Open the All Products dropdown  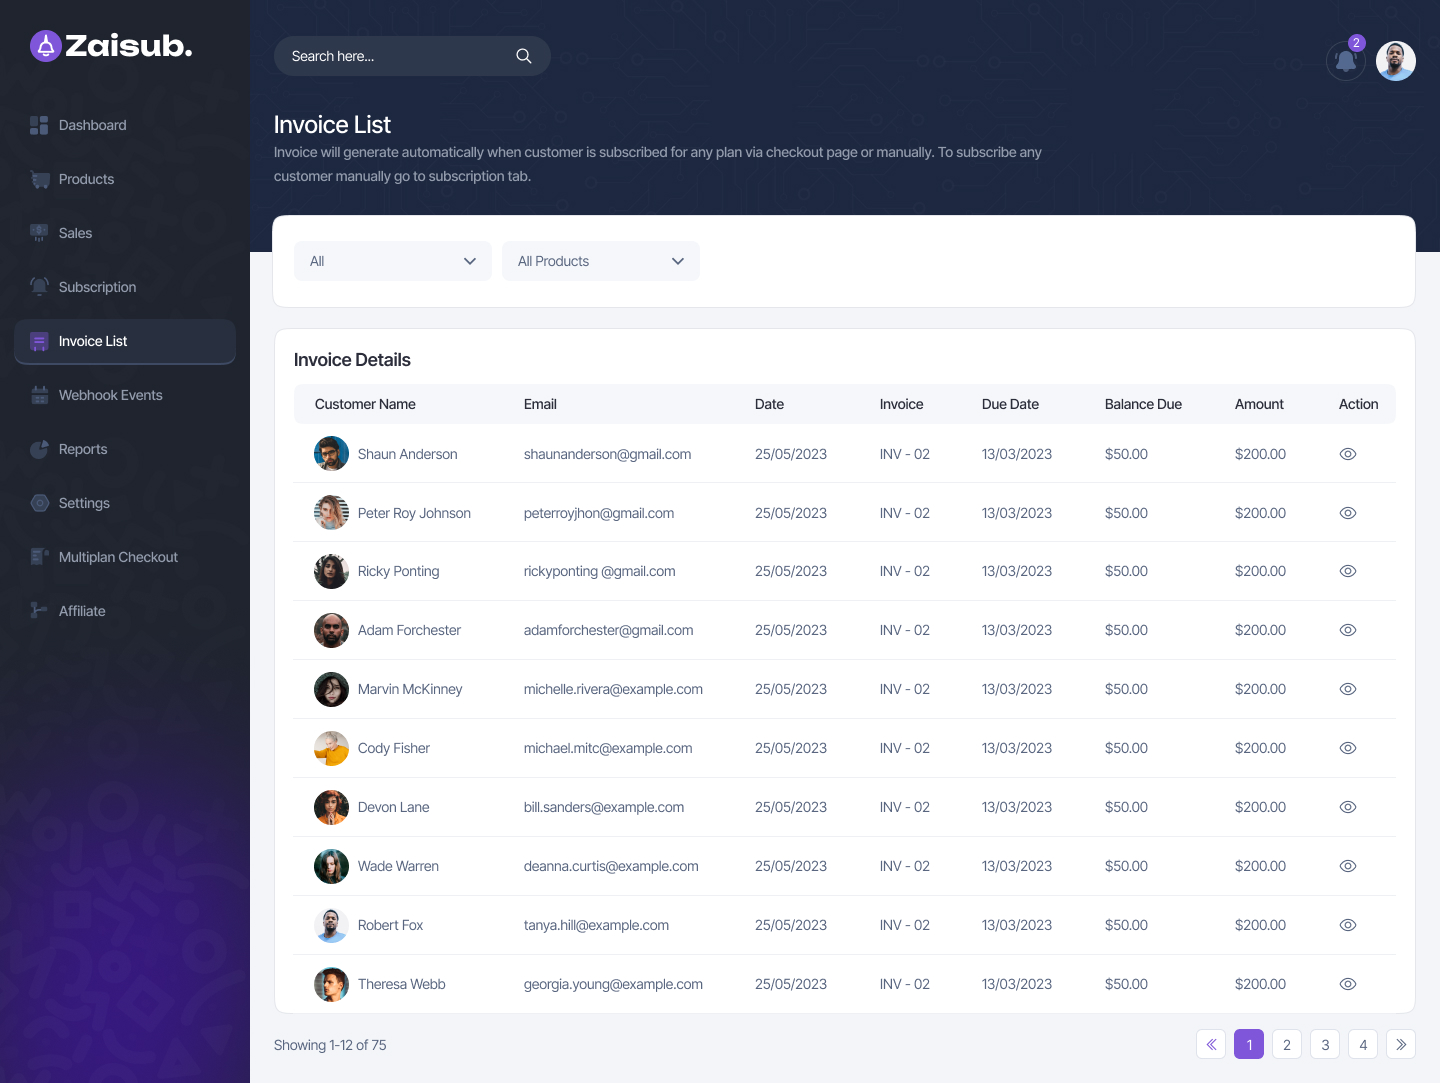[x=600, y=261]
